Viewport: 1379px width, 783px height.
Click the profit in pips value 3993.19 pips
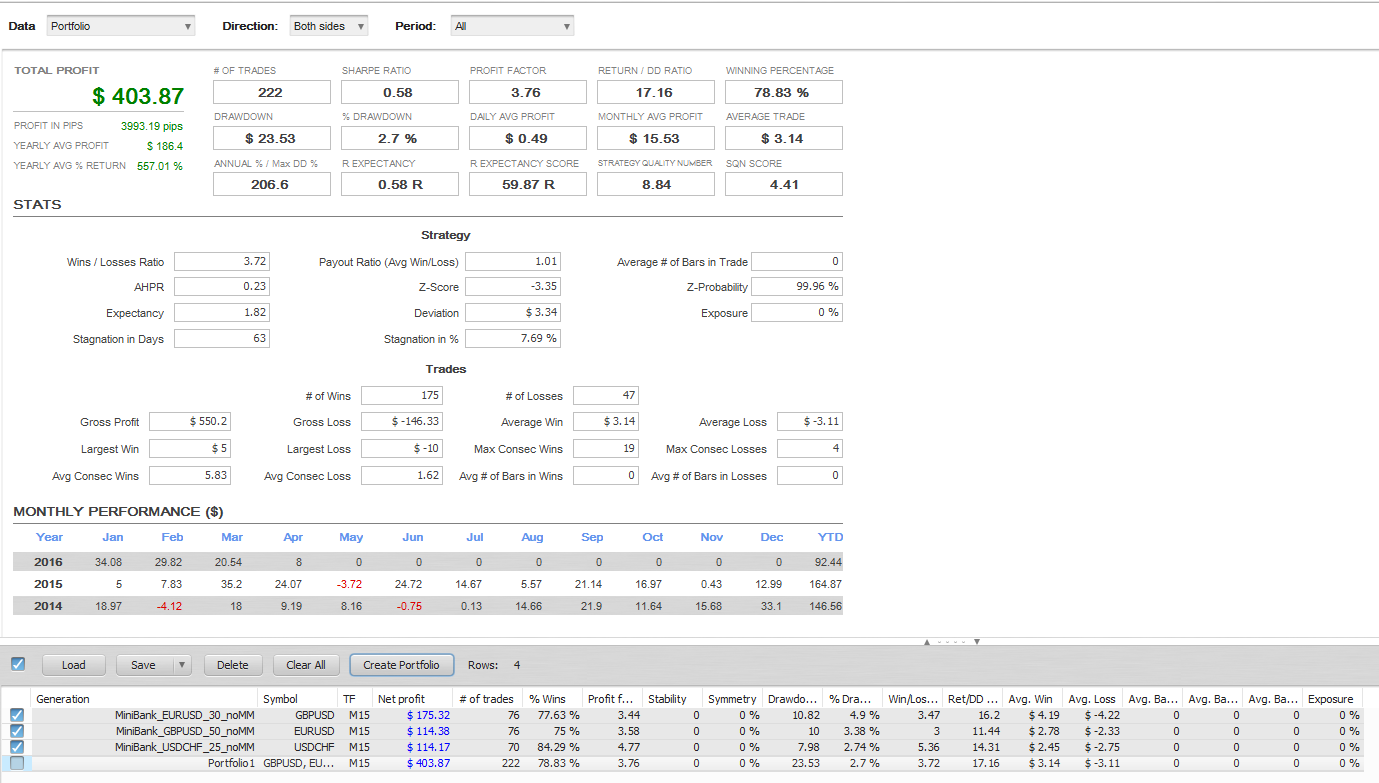point(151,126)
